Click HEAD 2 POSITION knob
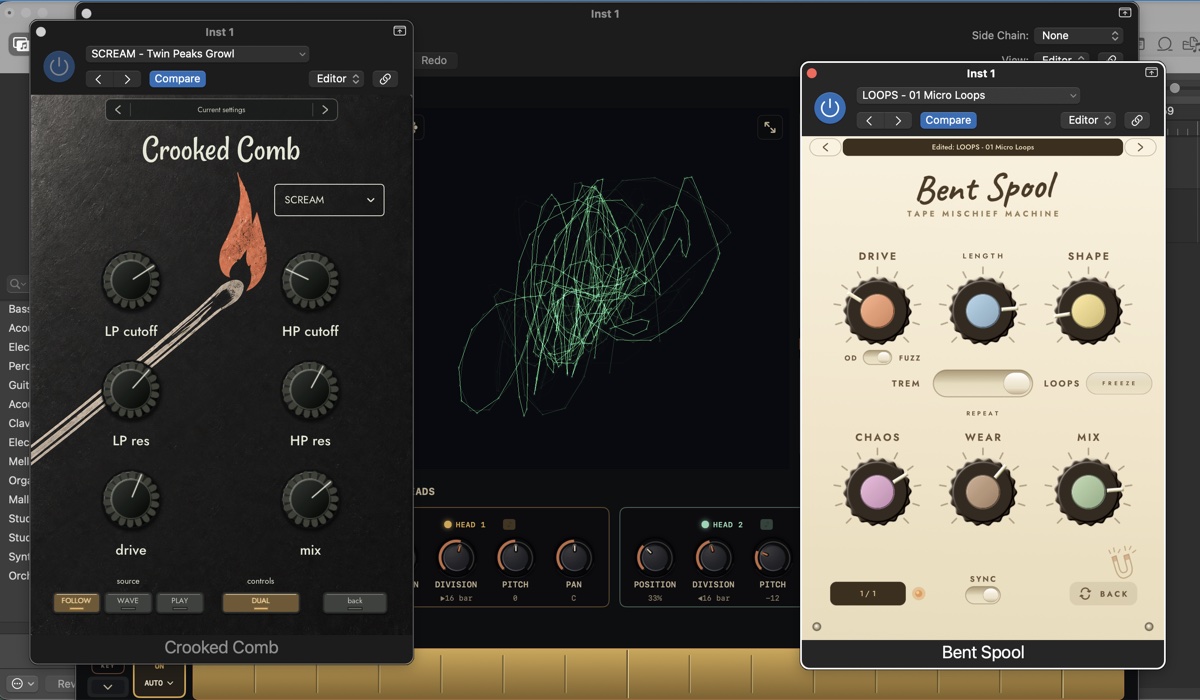 (654, 557)
